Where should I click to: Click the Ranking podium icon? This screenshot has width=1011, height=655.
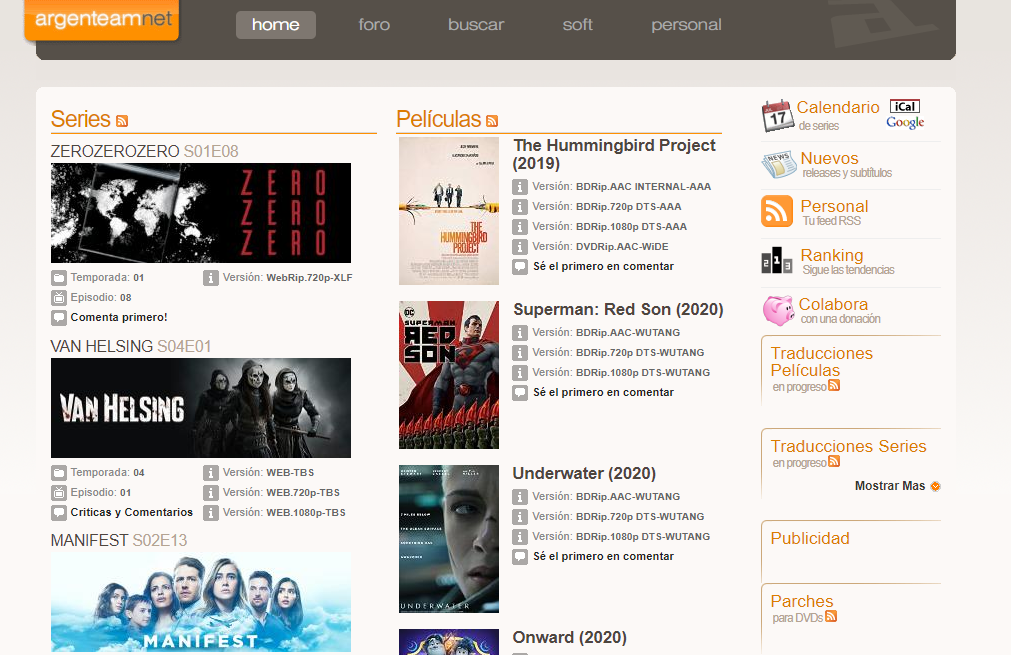click(777, 260)
